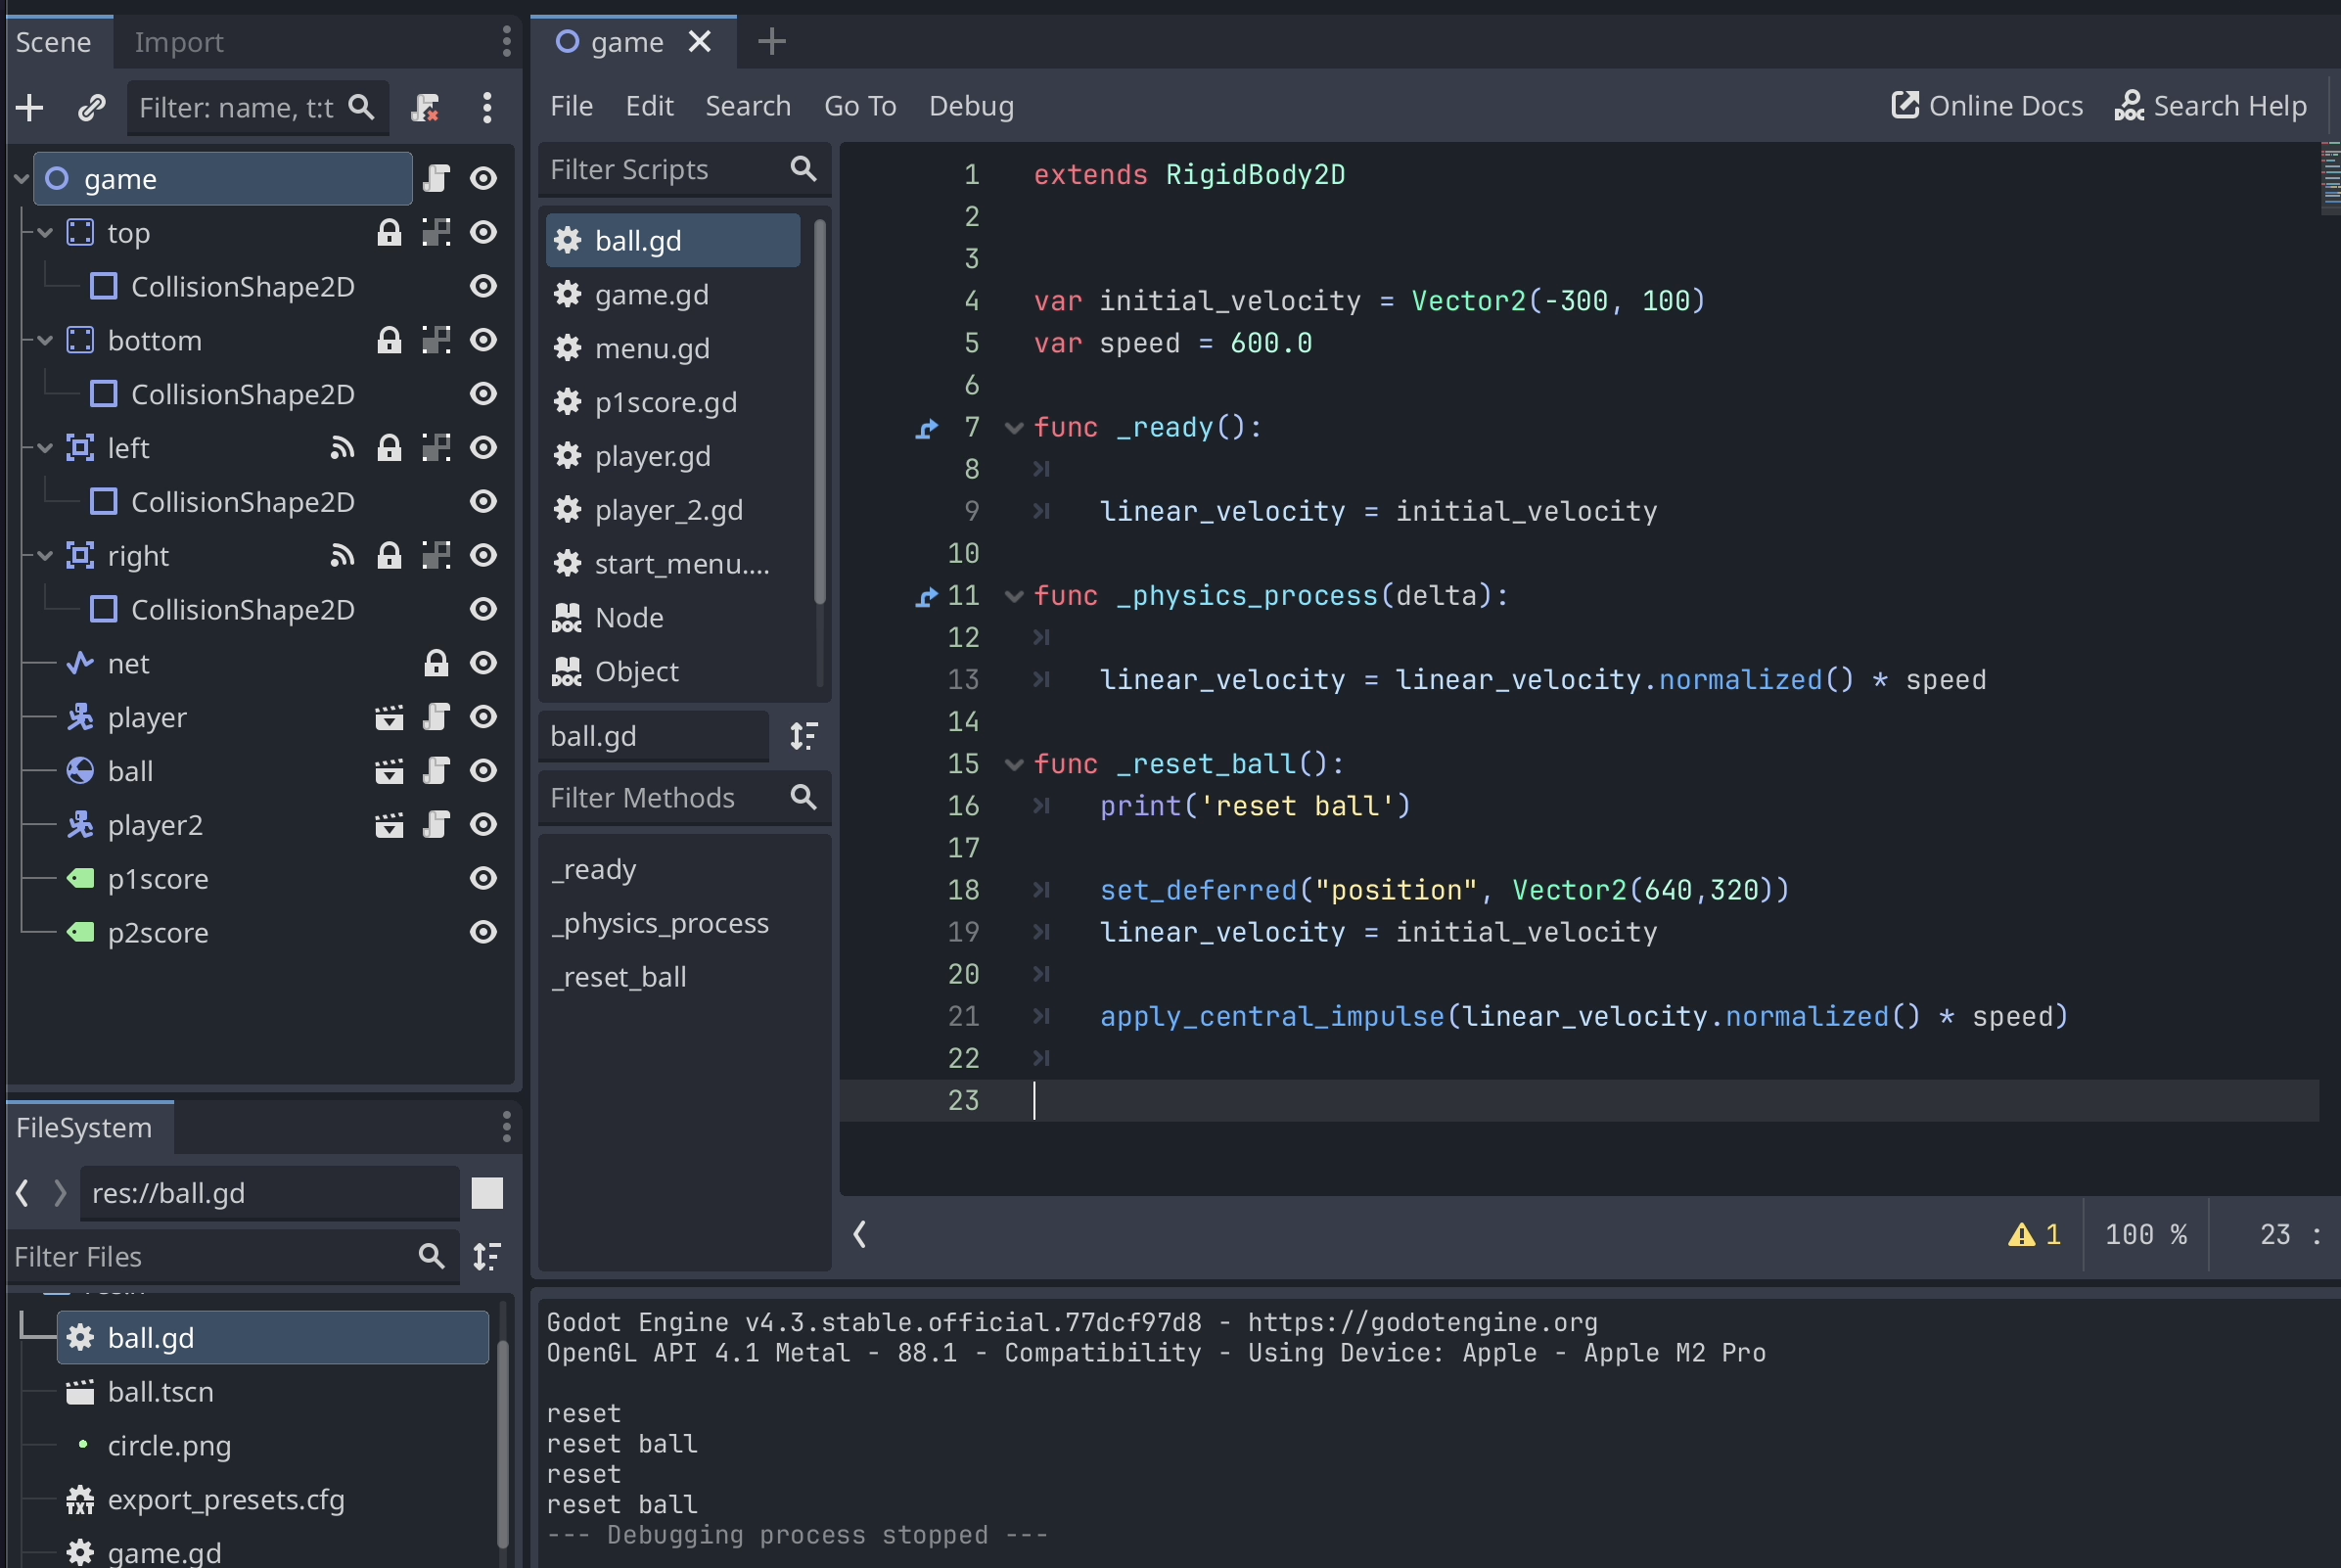The width and height of the screenshot is (2341, 1568).
Task: Hide the left node
Action: tap(484, 448)
